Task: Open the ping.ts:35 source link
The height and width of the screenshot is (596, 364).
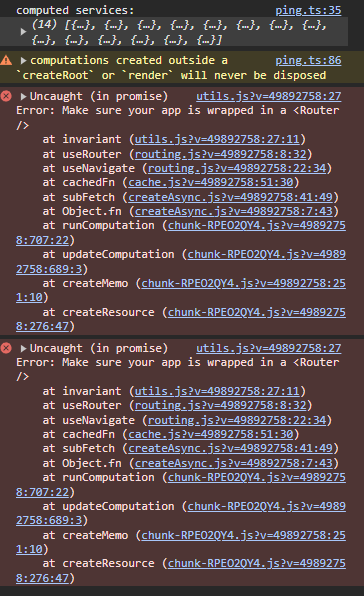Action: click(308, 10)
